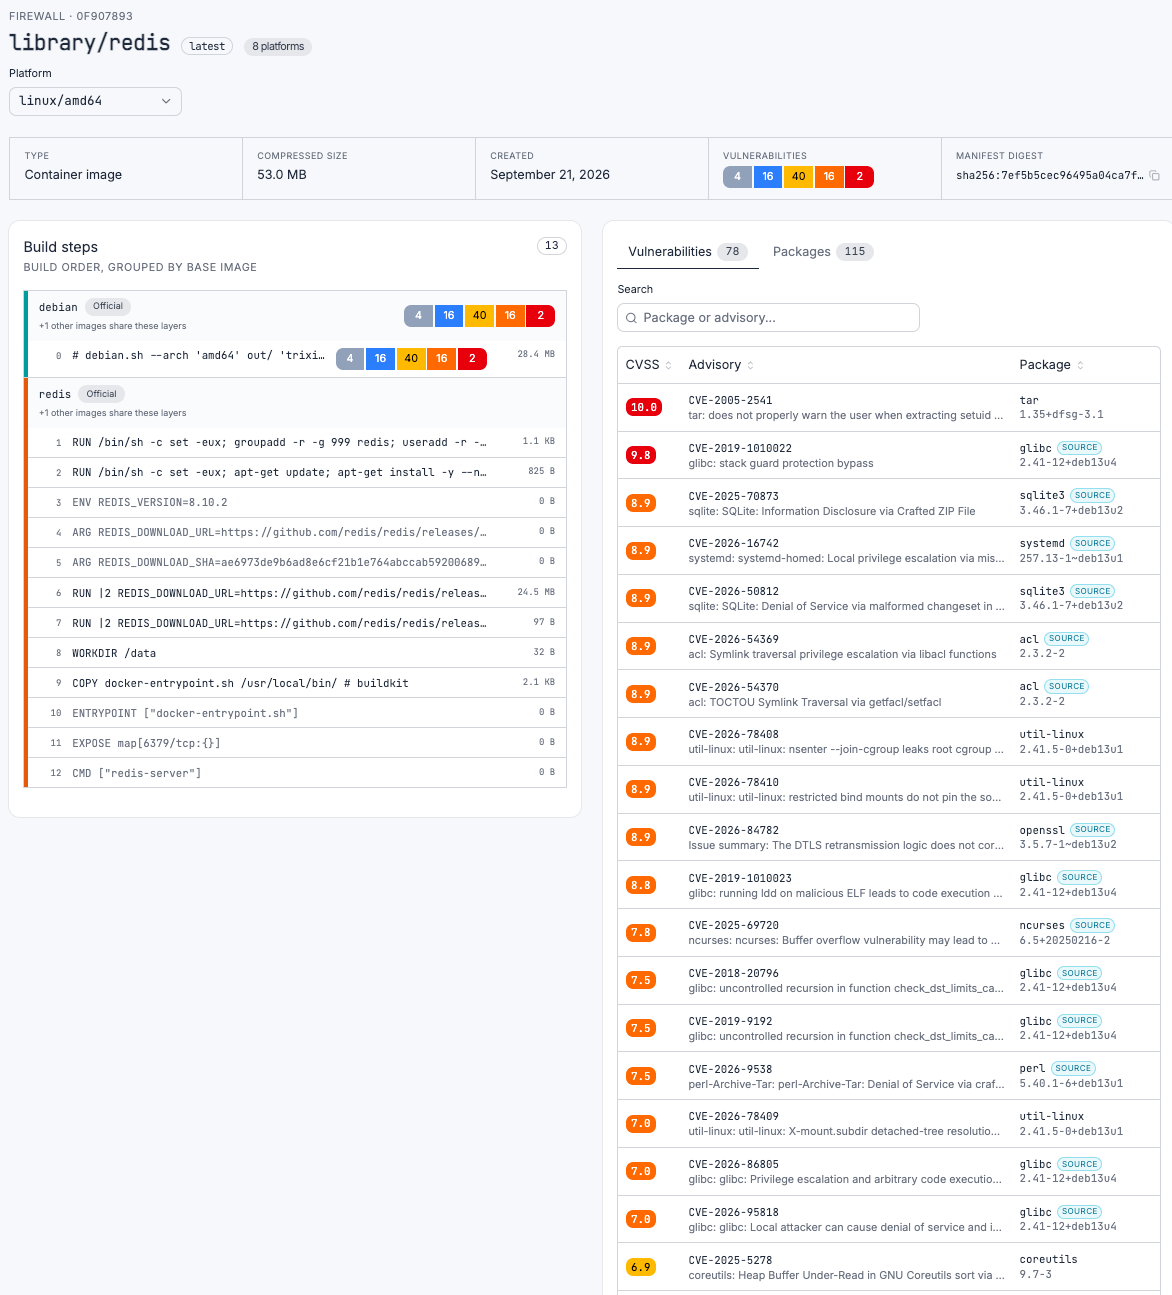
Task: Open advisory CVE-2019-1010022
Action: click(x=740, y=448)
